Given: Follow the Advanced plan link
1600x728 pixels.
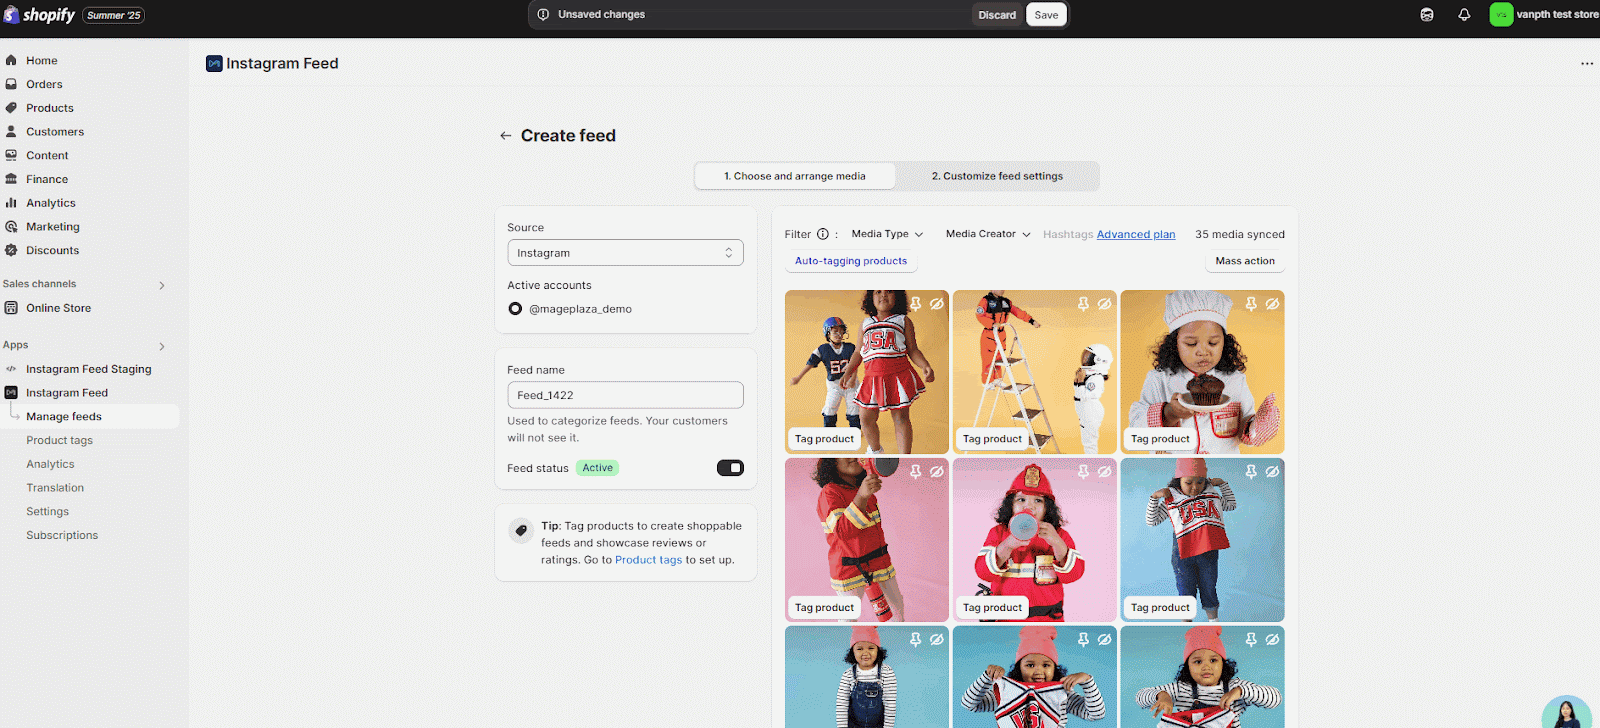Looking at the screenshot, I should click(1136, 235).
